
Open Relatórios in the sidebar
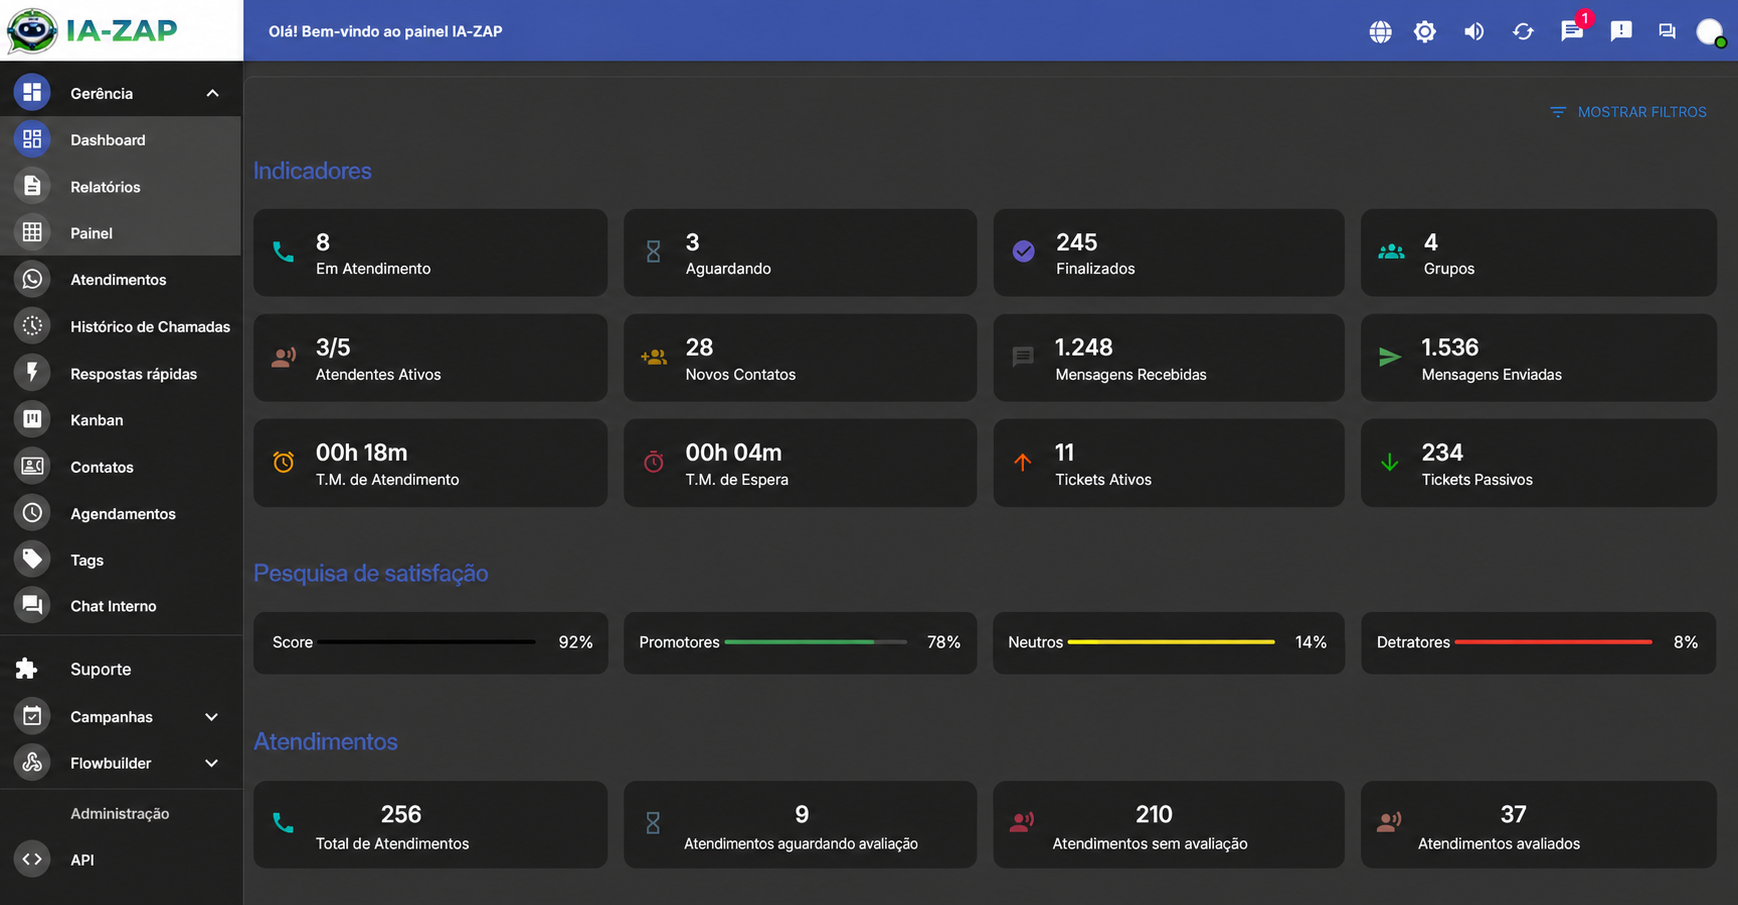120,187
